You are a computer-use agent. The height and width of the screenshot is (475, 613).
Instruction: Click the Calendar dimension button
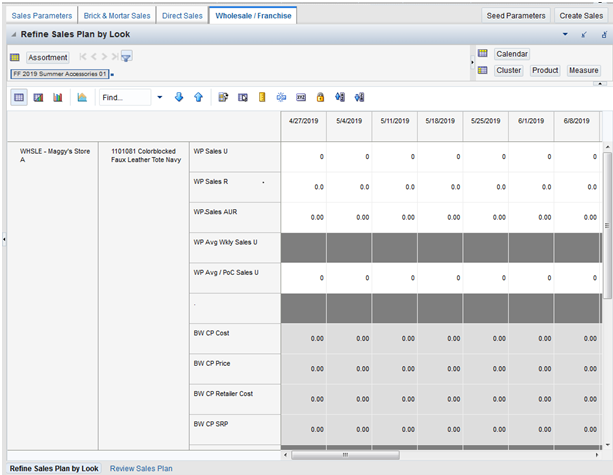pyautogui.click(x=512, y=54)
